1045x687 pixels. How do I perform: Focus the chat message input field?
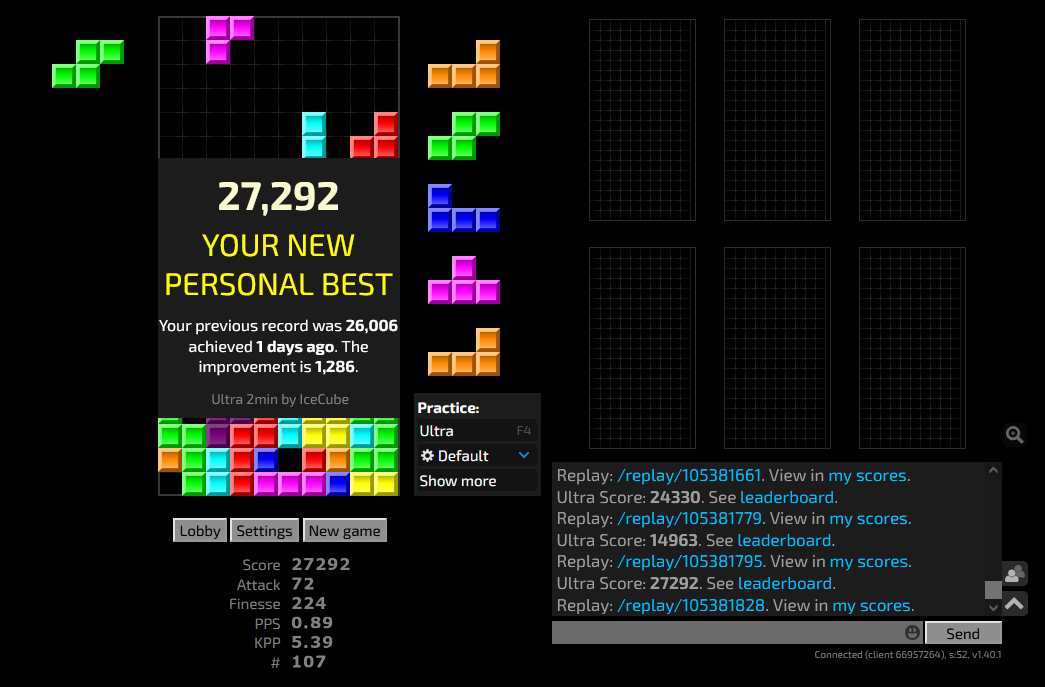[x=738, y=632]
